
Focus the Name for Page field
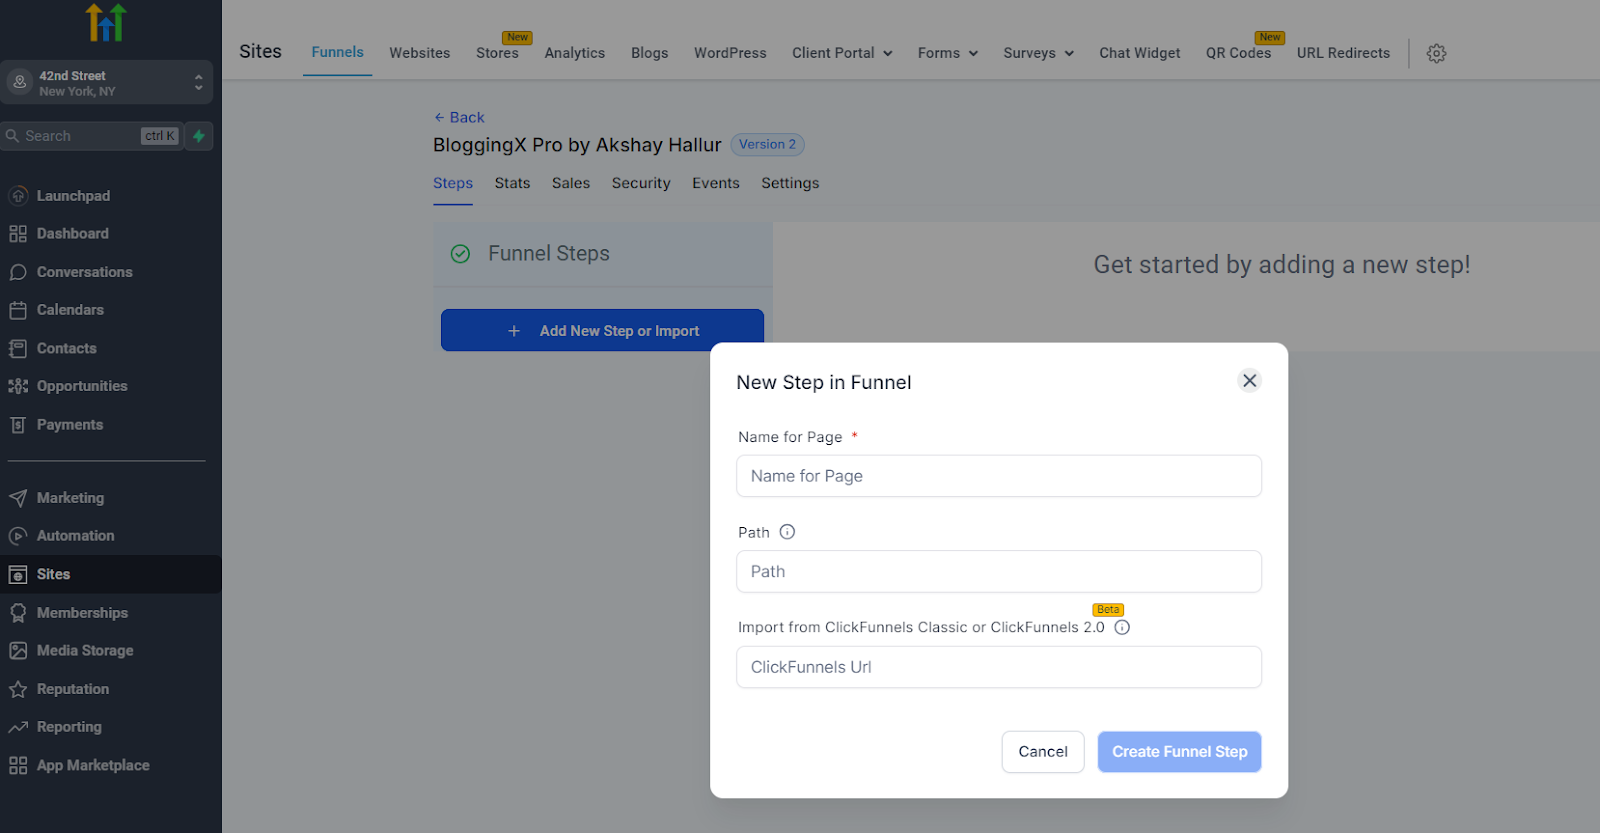click(998, 476)
